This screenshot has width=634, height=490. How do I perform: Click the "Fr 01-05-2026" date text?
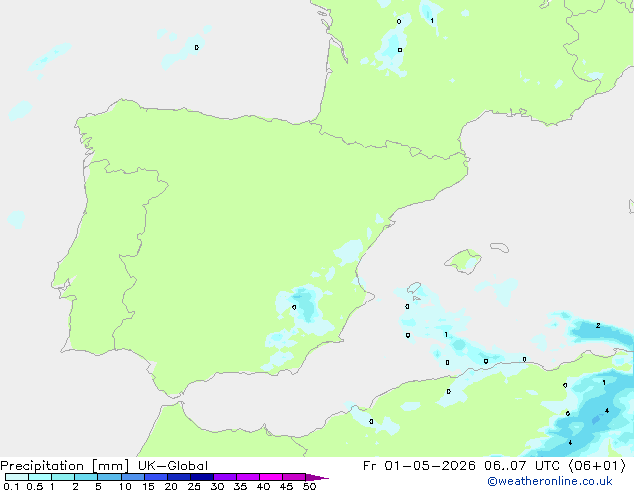[419, 466]
